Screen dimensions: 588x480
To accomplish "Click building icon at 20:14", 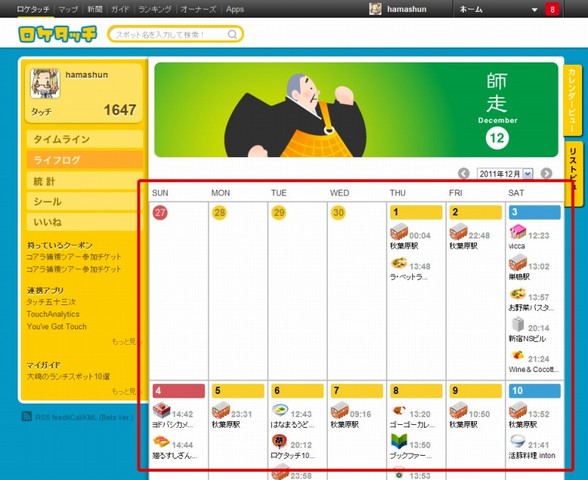I will tap(518, 324).
